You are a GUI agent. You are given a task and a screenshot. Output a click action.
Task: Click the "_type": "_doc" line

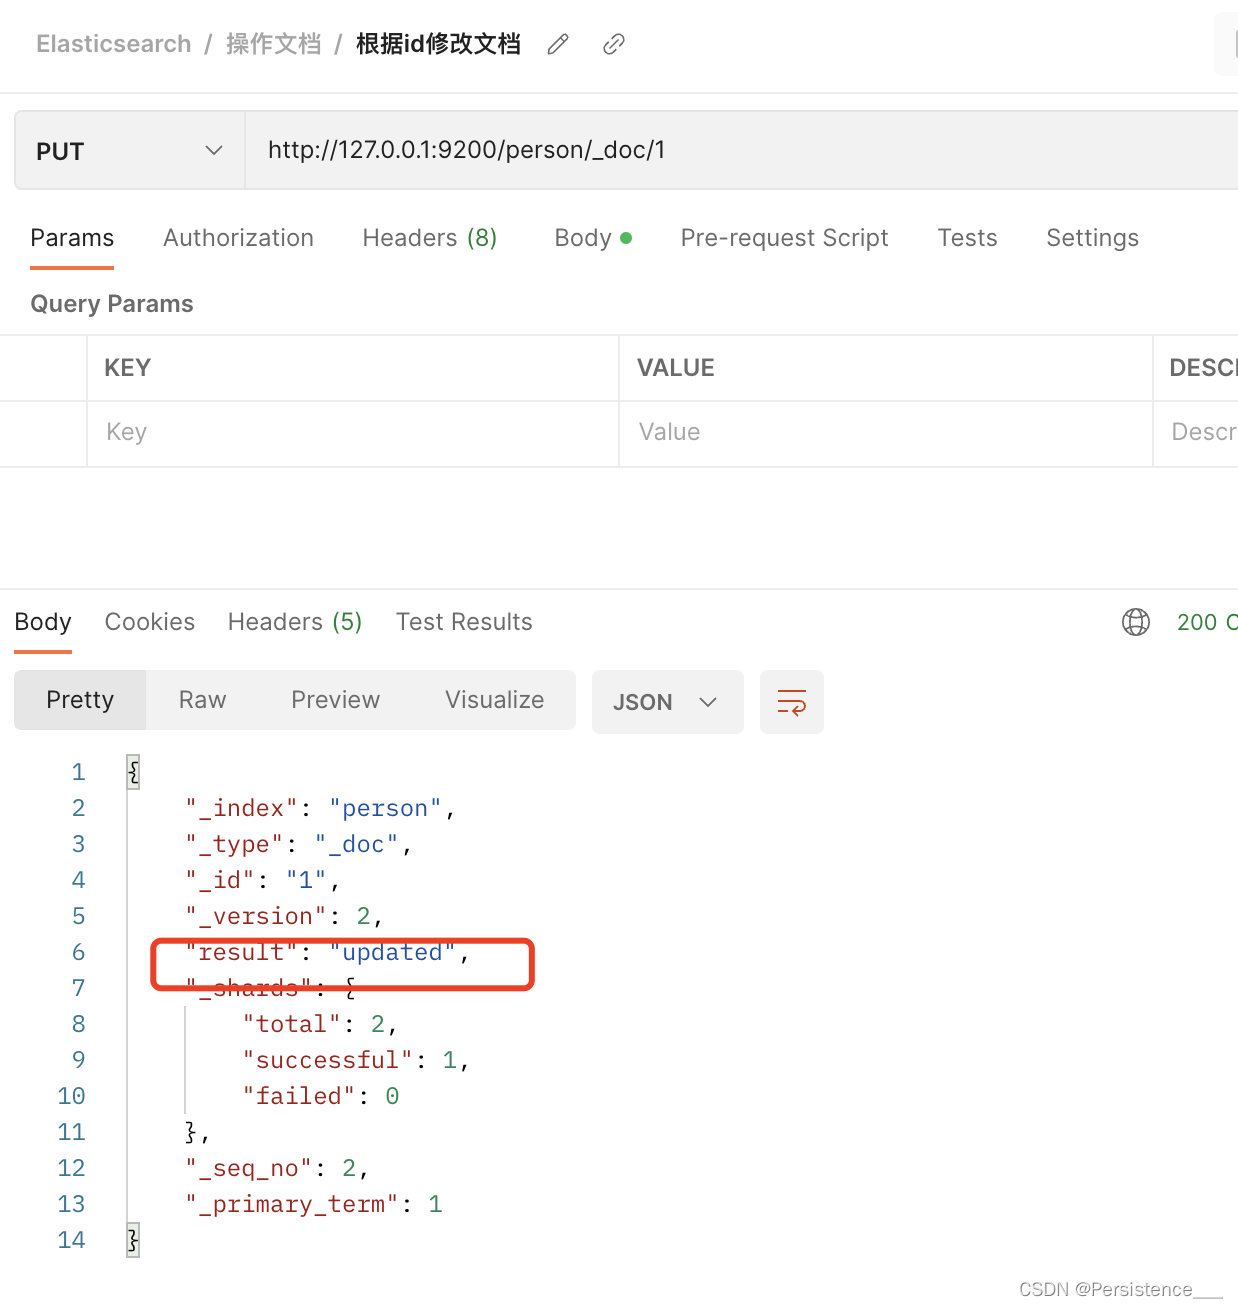pos(298,844)
